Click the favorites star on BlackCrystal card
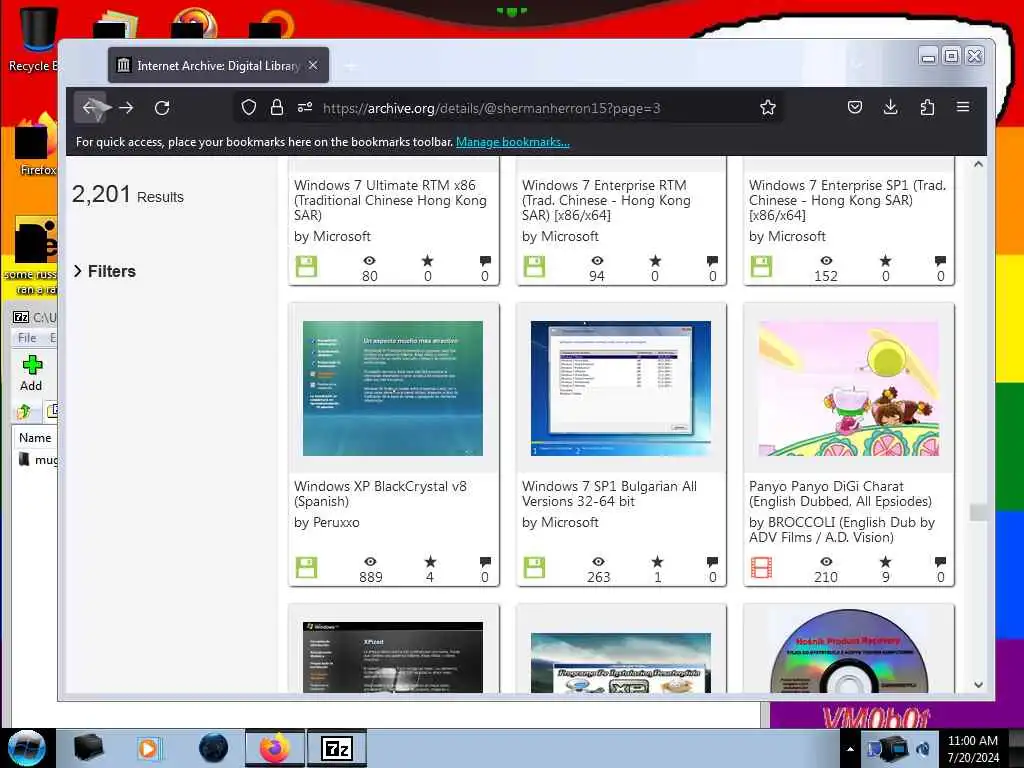1024x768 pixels. tap(430, 562)
